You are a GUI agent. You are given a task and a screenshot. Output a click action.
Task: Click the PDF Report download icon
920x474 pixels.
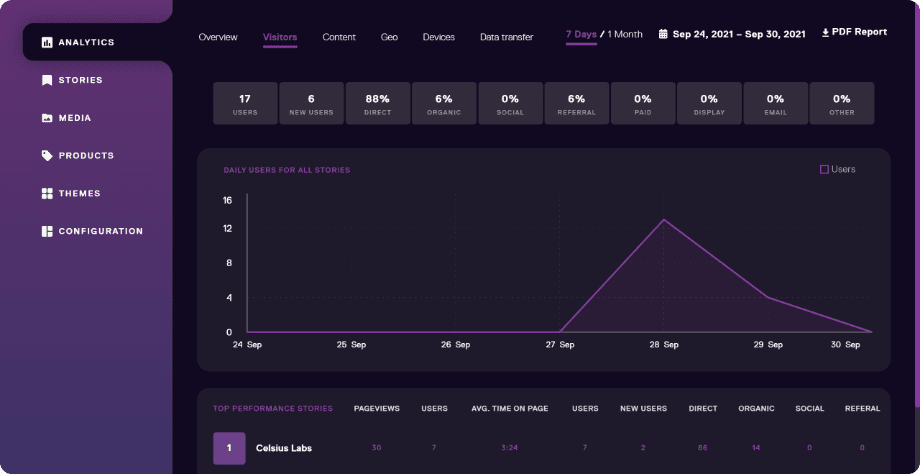[825, 32]
